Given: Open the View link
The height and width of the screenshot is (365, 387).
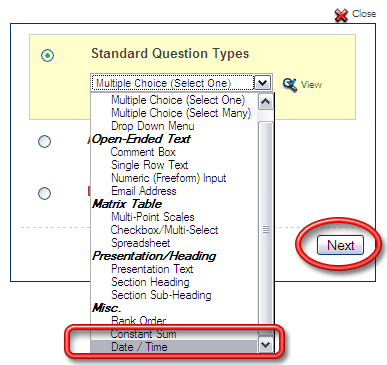Looking at the screenshot, I should click(x=311, y=85).
